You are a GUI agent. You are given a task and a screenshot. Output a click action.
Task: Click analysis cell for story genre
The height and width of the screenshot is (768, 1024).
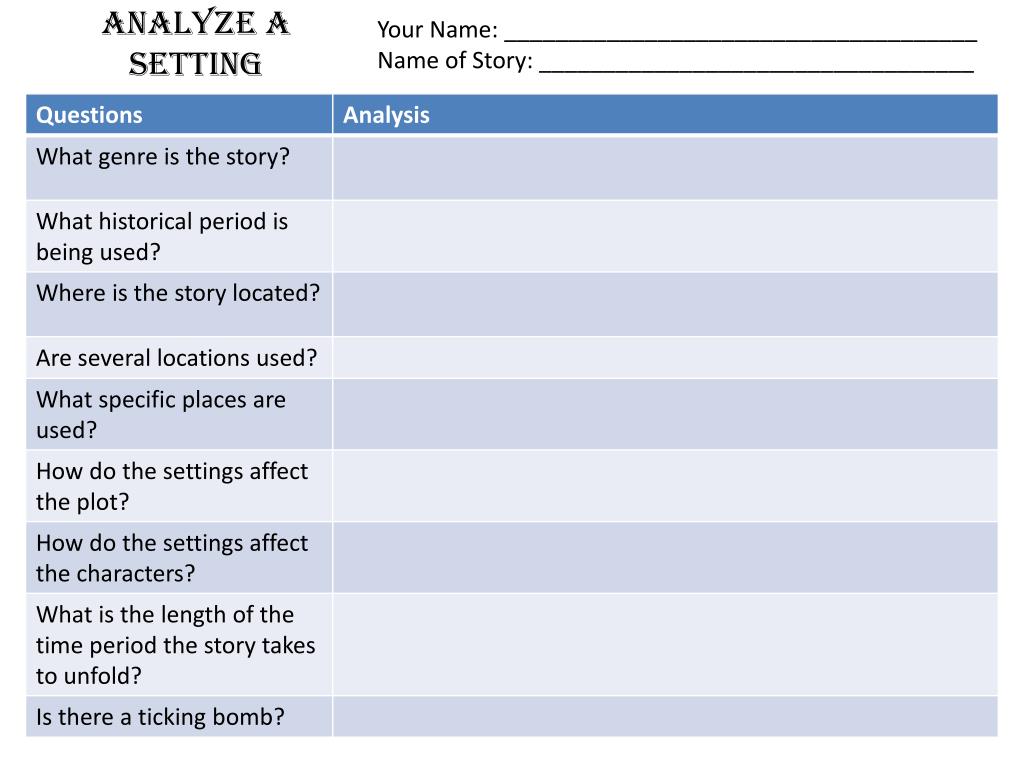point(665,167)
